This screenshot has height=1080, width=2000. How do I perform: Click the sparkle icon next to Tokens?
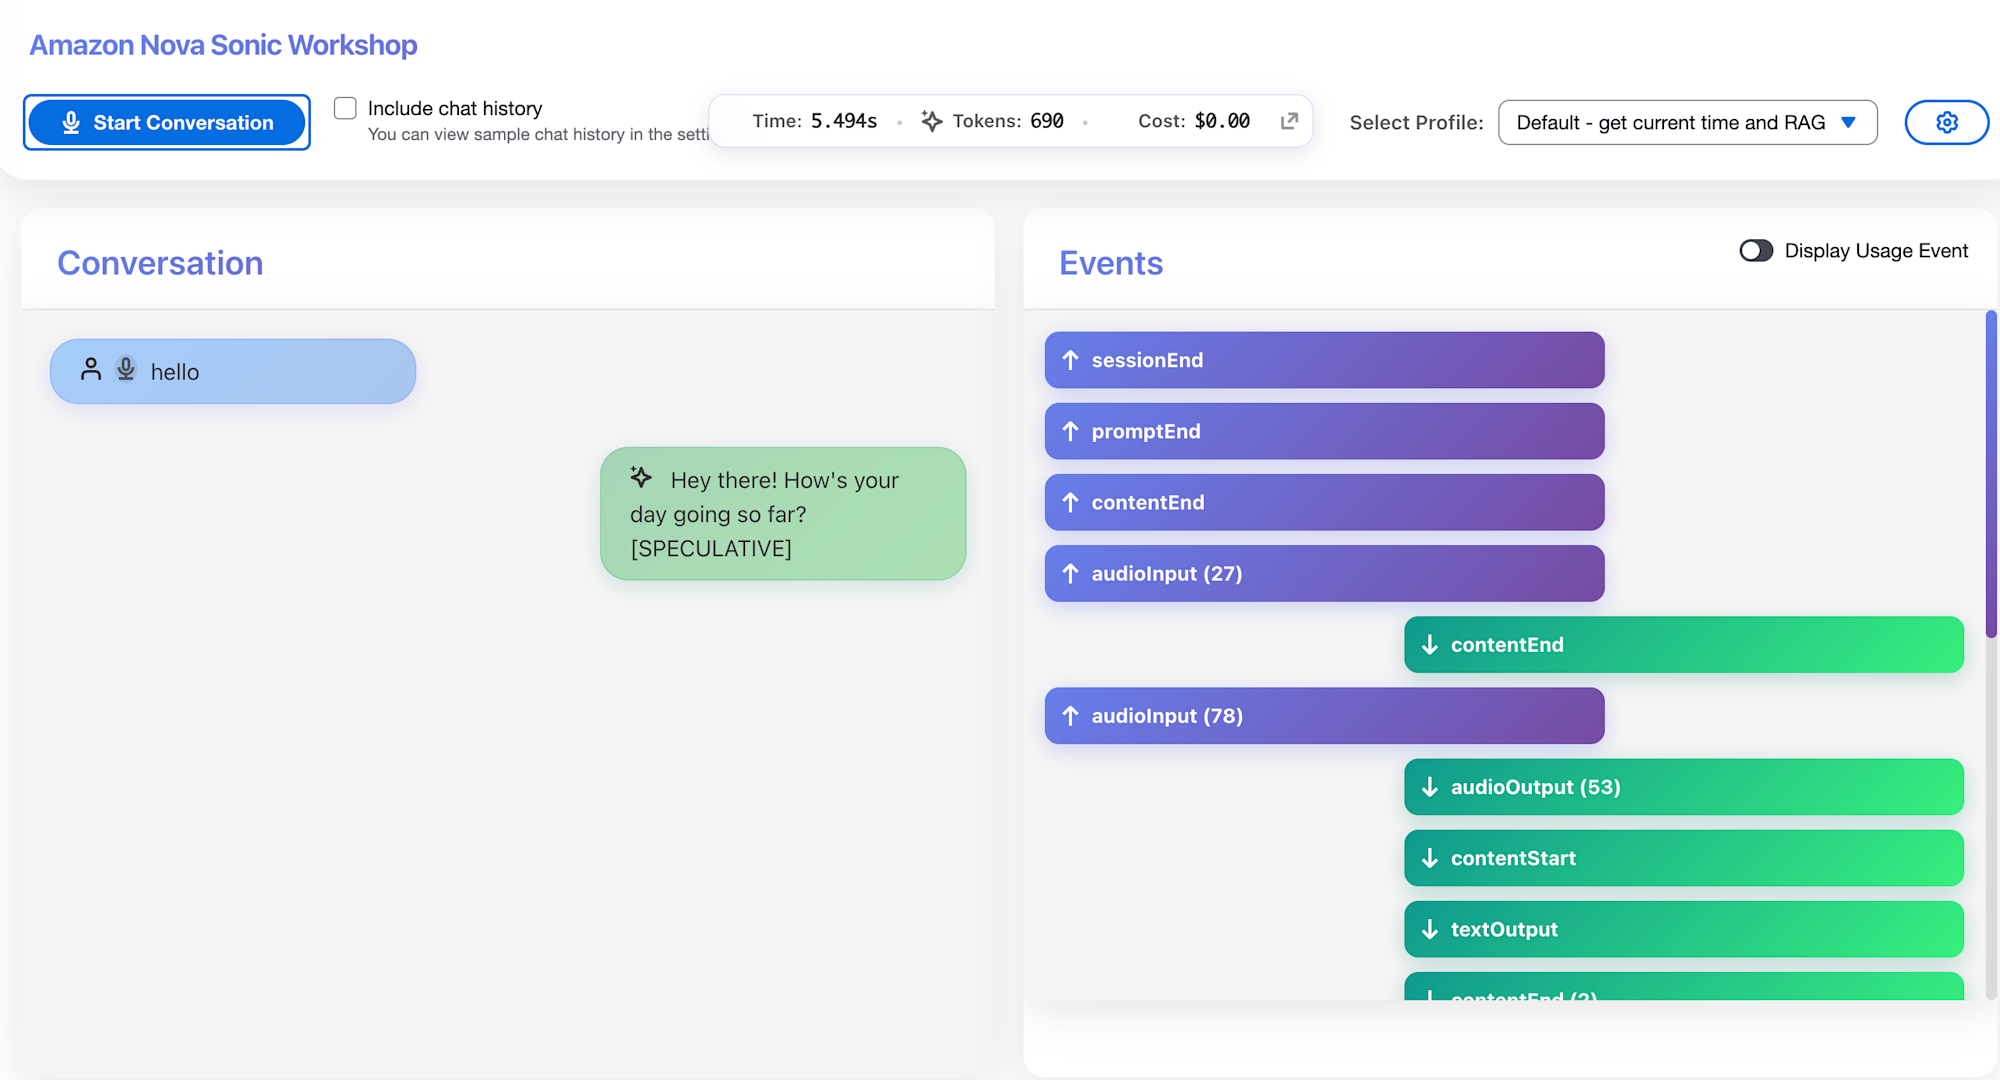pyautogui.click(x=931, y=121)
